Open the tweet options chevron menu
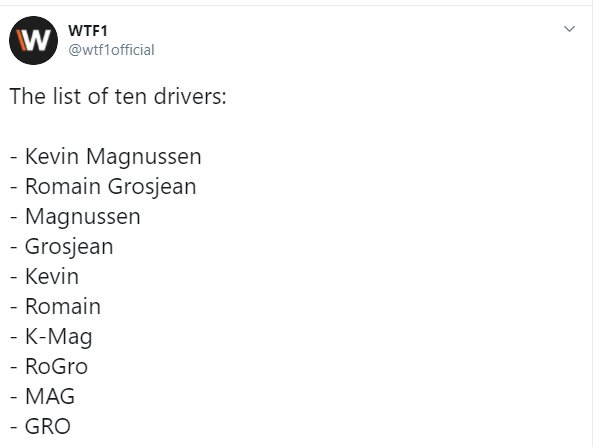The image size is (597, 447). (569, 29)
